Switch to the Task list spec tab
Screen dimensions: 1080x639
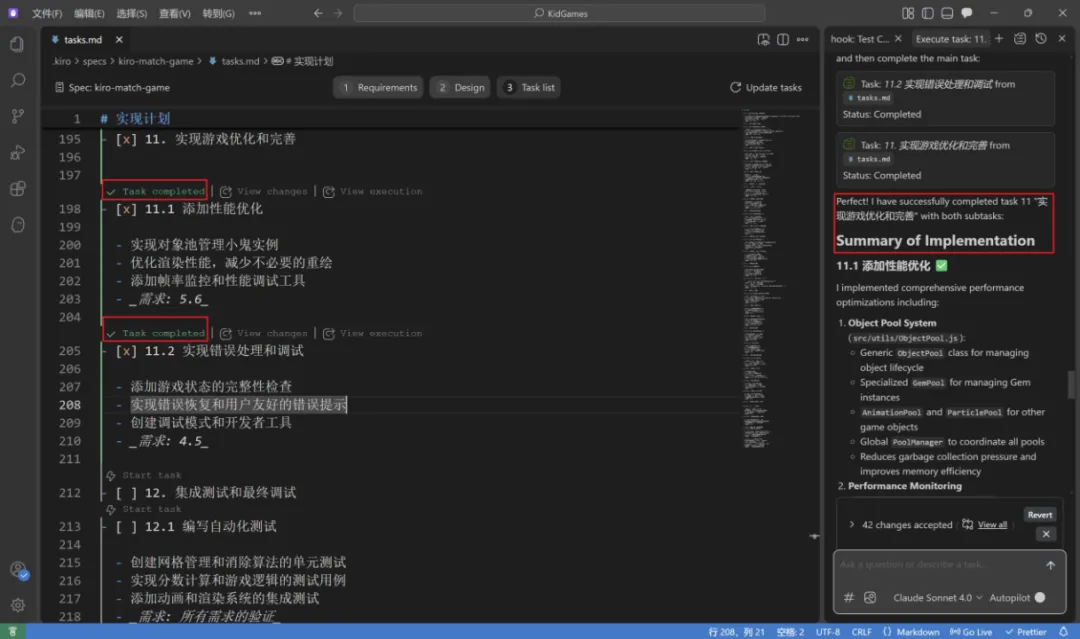pyautogui.click(x=528, y=87)
